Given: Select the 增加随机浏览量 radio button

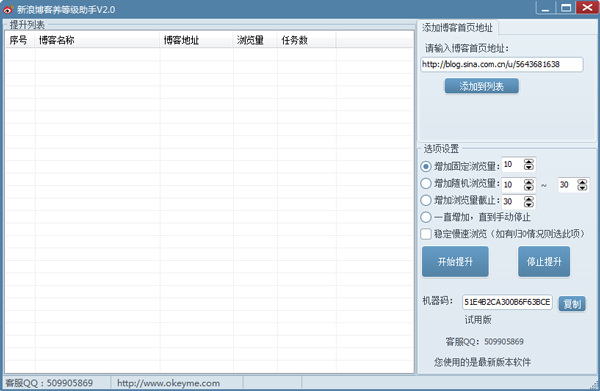Looking at the screenshot, I should coord(426,184).
